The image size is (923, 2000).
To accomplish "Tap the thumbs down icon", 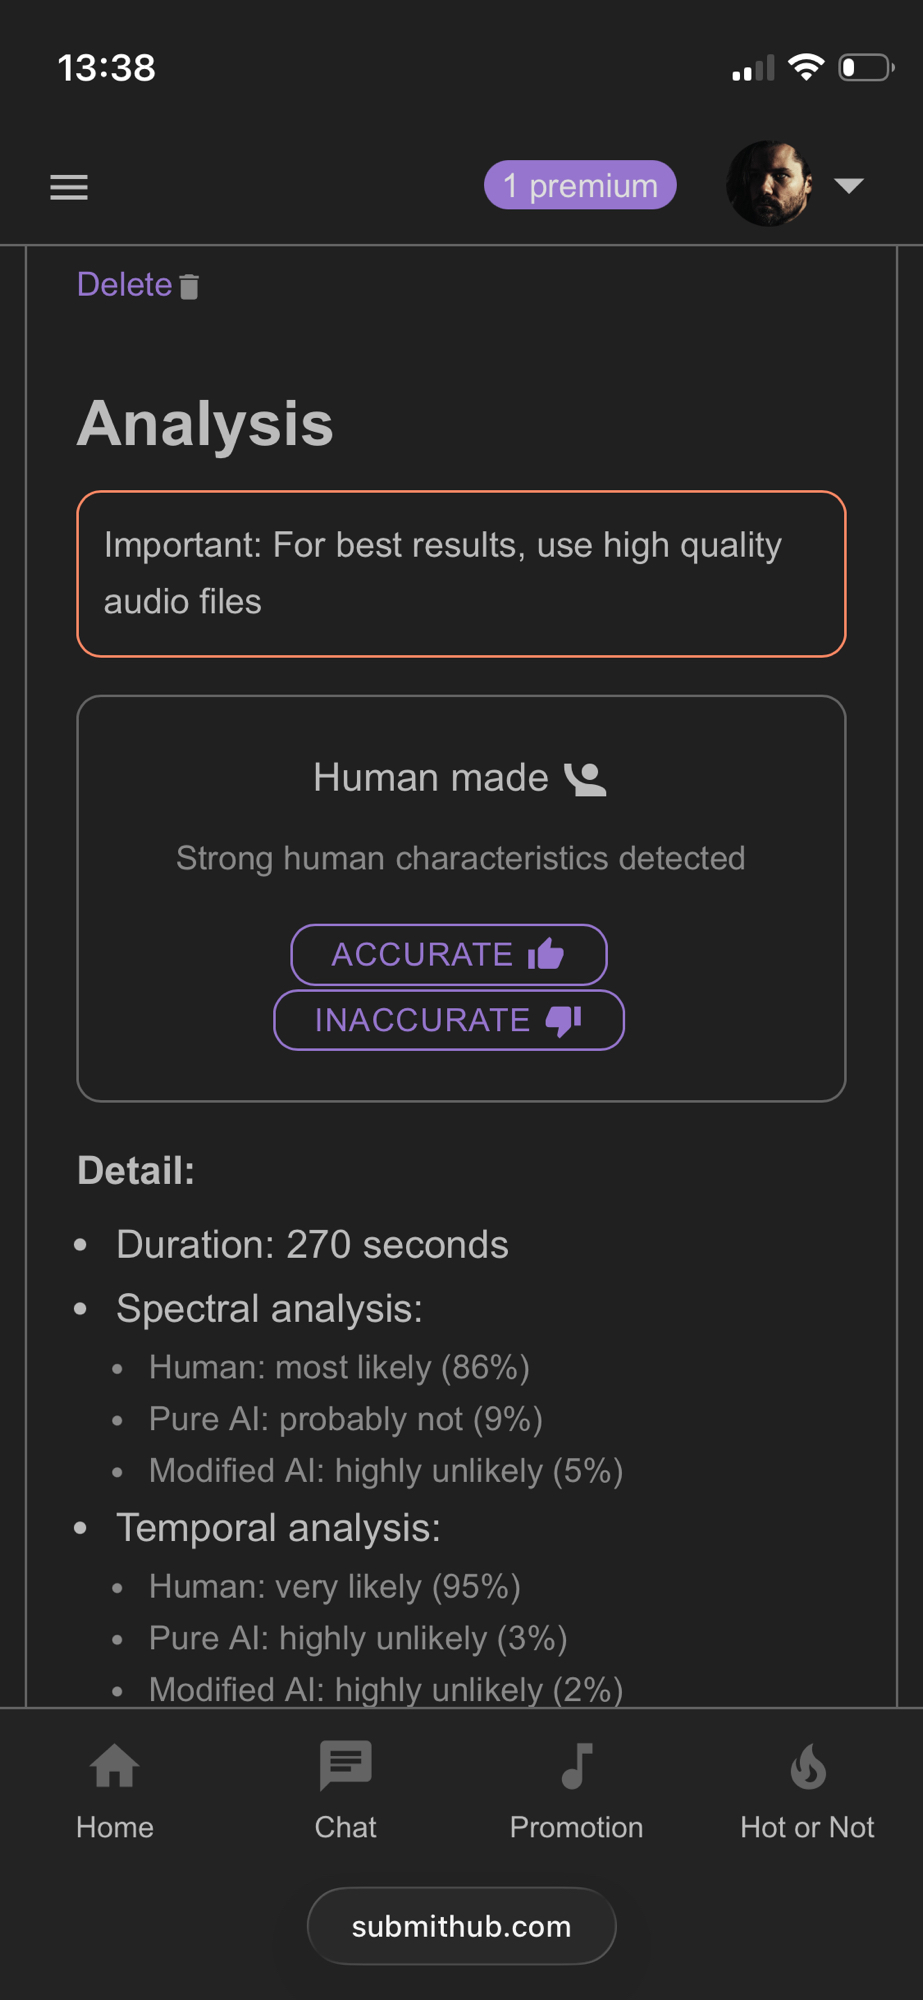I will tap(564, 1020).
